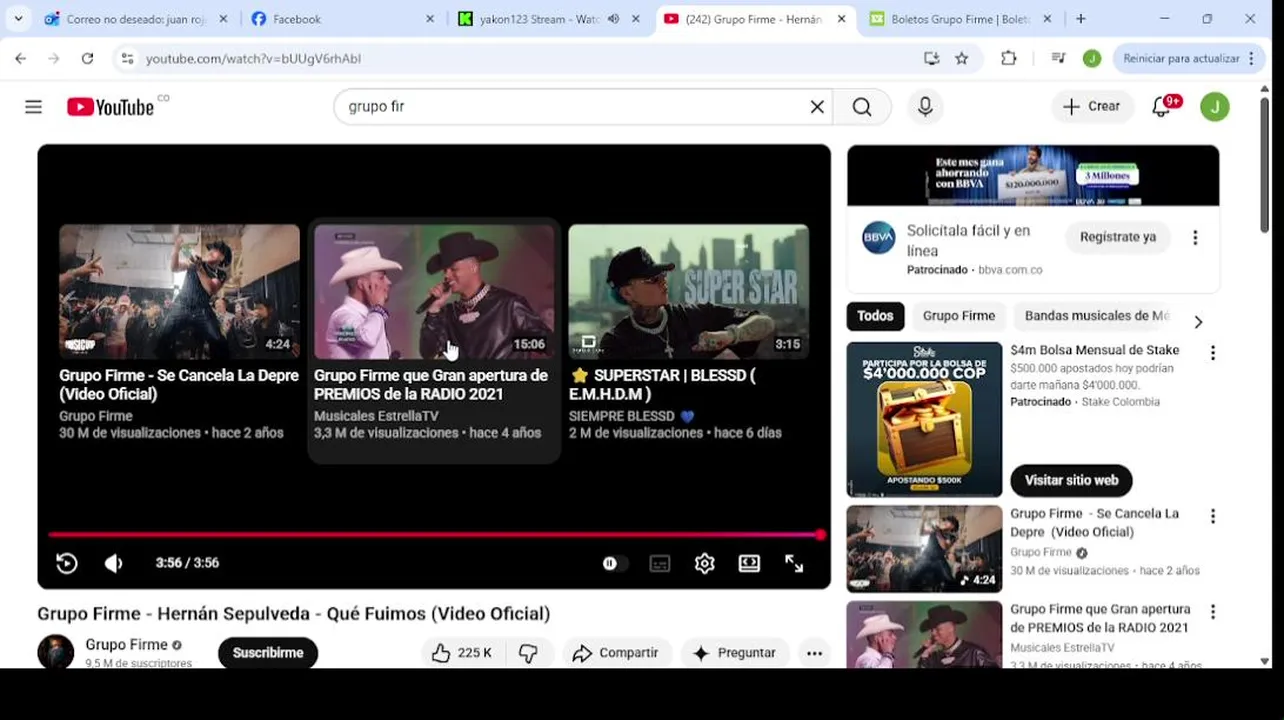Screen dimensions: 1284x720
Task: Show more filter chips with arrow
Action: click(x=1198, y=322)
